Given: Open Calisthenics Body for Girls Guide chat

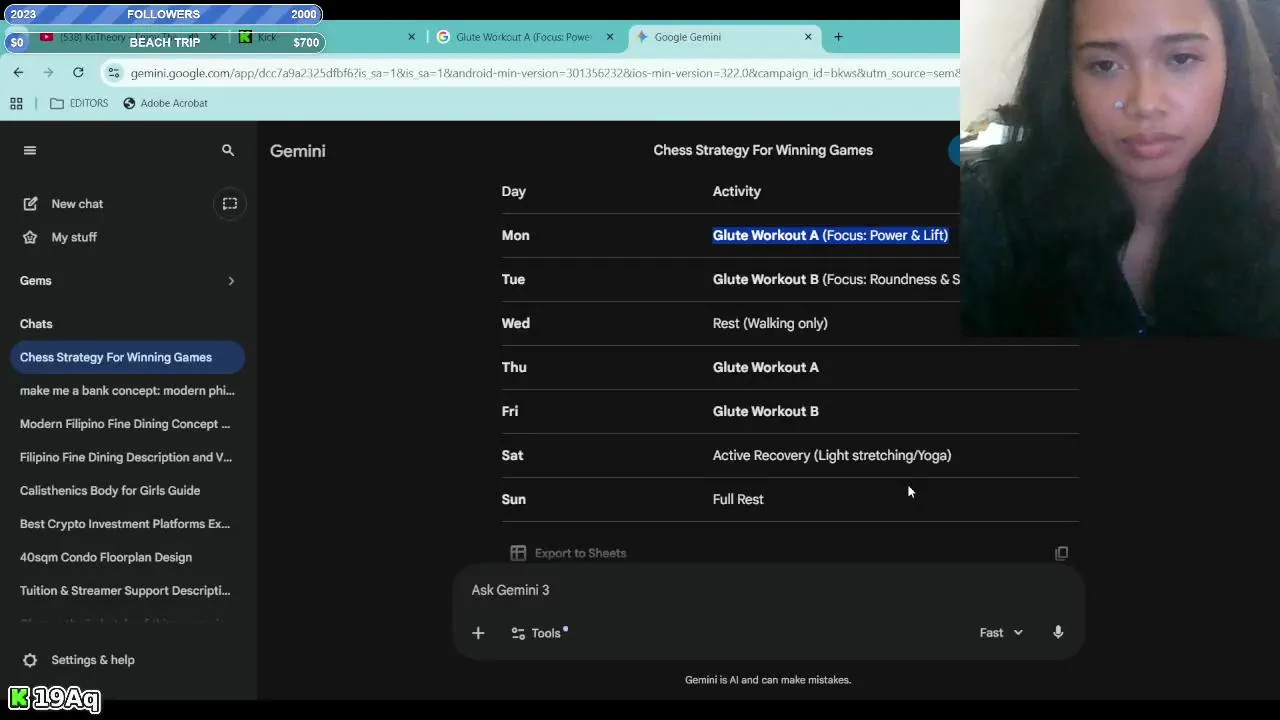Looking at the screenshot, I should (x=128, y=490).
